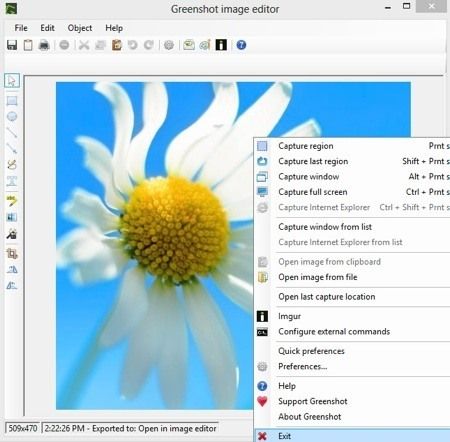
Task: Select the ellipse drawing tool
Action: (12, 116)
